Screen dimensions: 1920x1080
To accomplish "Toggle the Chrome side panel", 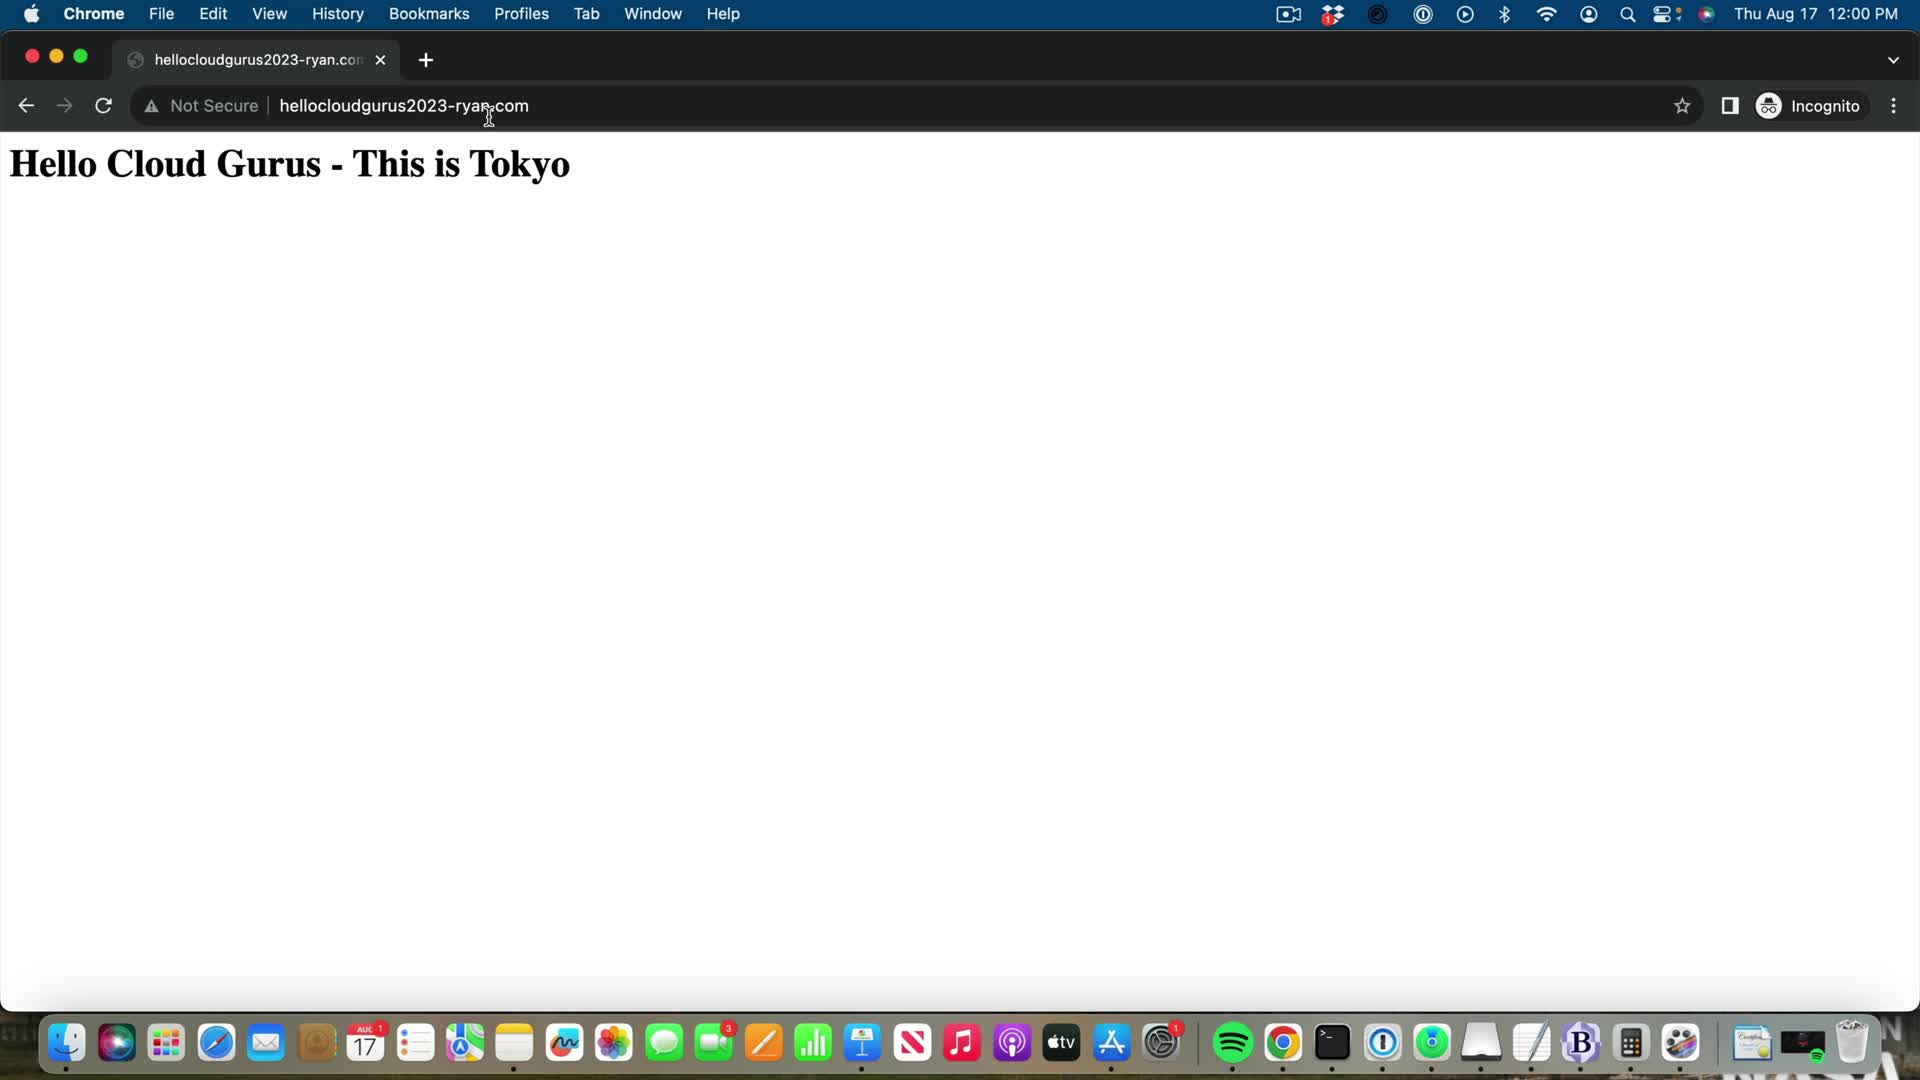I will tap(1729, 106).
